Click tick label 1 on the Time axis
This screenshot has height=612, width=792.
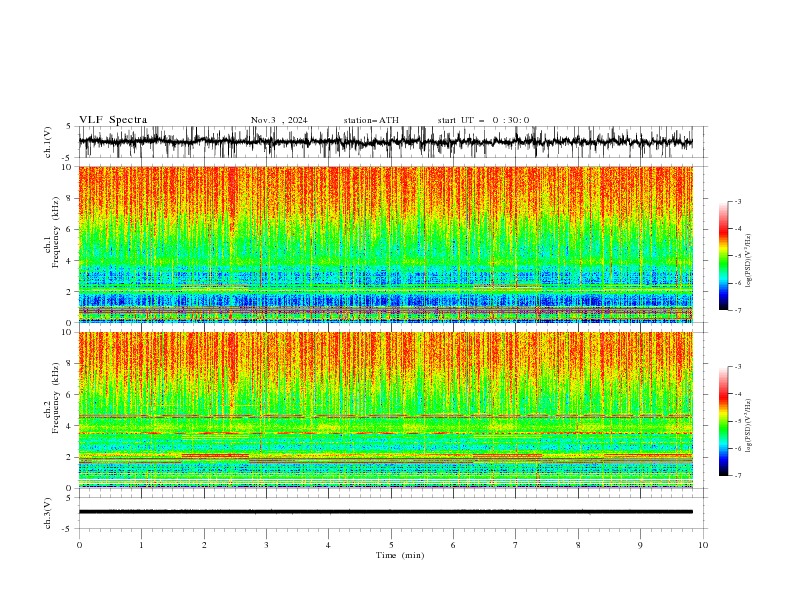coord(141,545)
